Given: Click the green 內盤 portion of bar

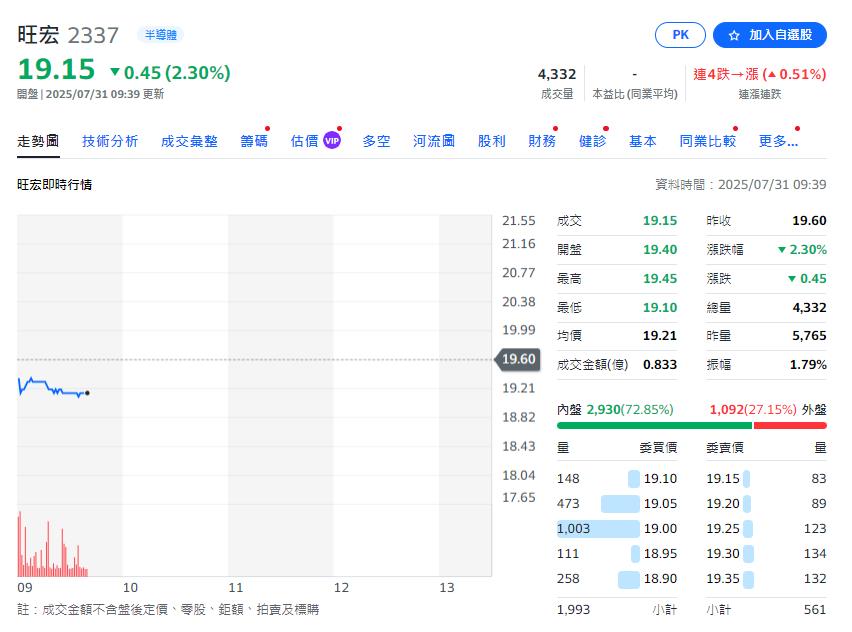Looking at the screenshot, I should click(654, 425).
